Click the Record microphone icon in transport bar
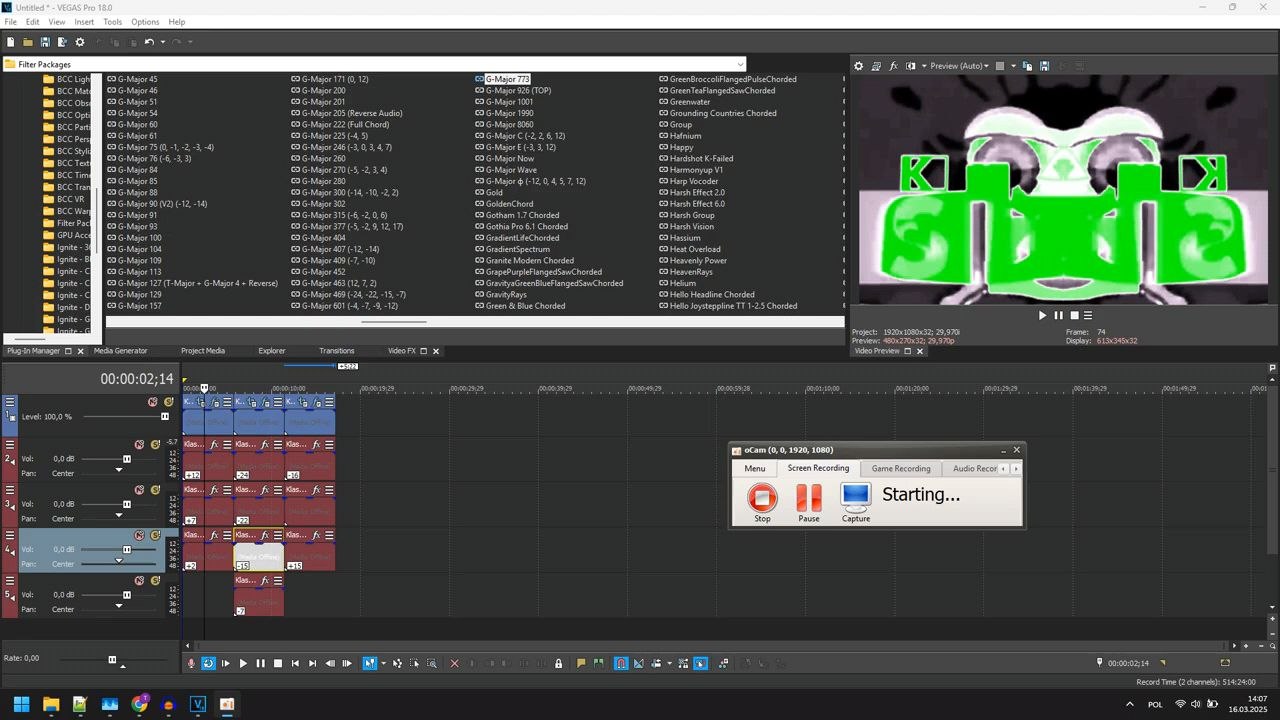The image size is (1280, 720). pyautogui.click(x=191, y=663)
